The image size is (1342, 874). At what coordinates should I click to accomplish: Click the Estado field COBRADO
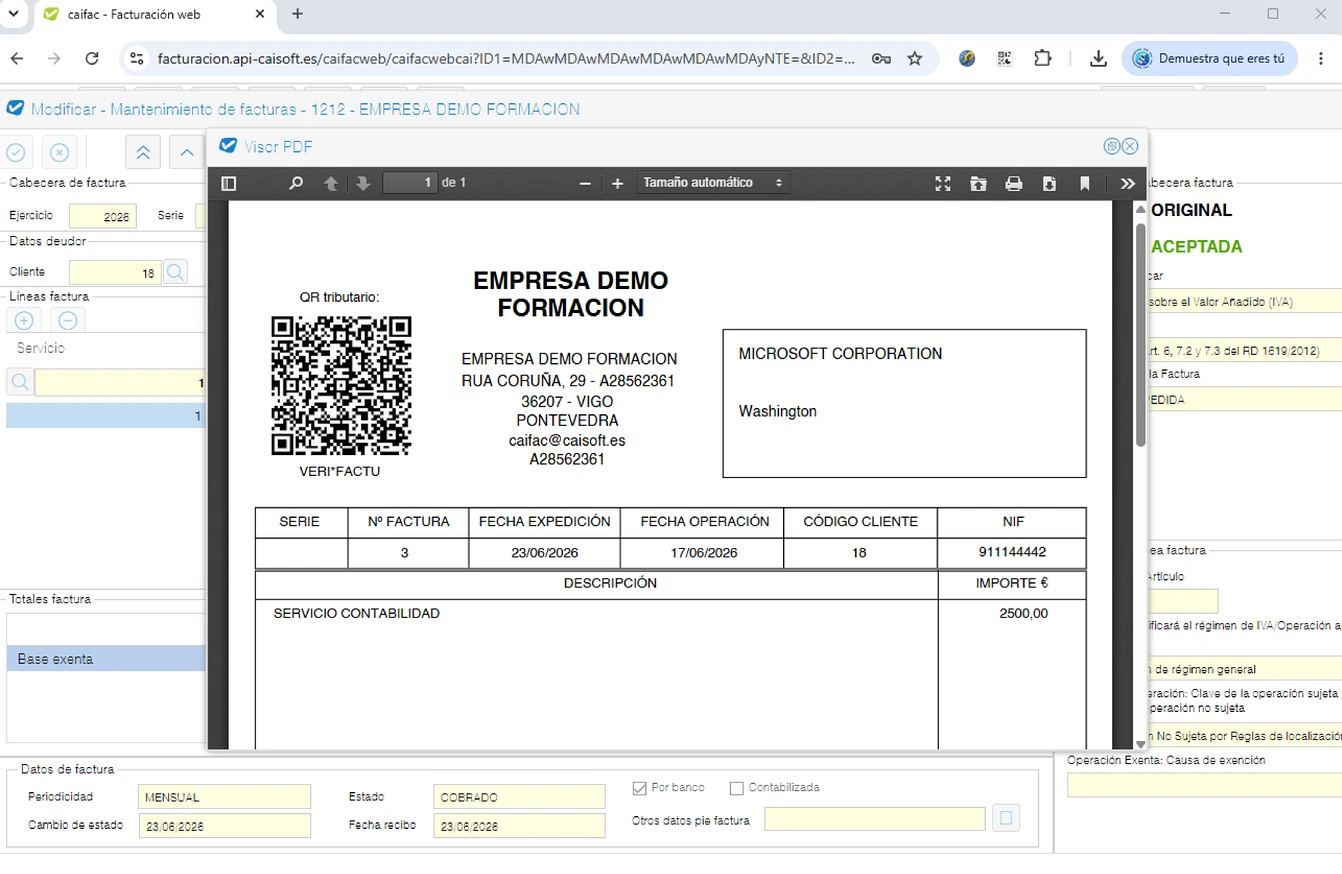(519, 797)
